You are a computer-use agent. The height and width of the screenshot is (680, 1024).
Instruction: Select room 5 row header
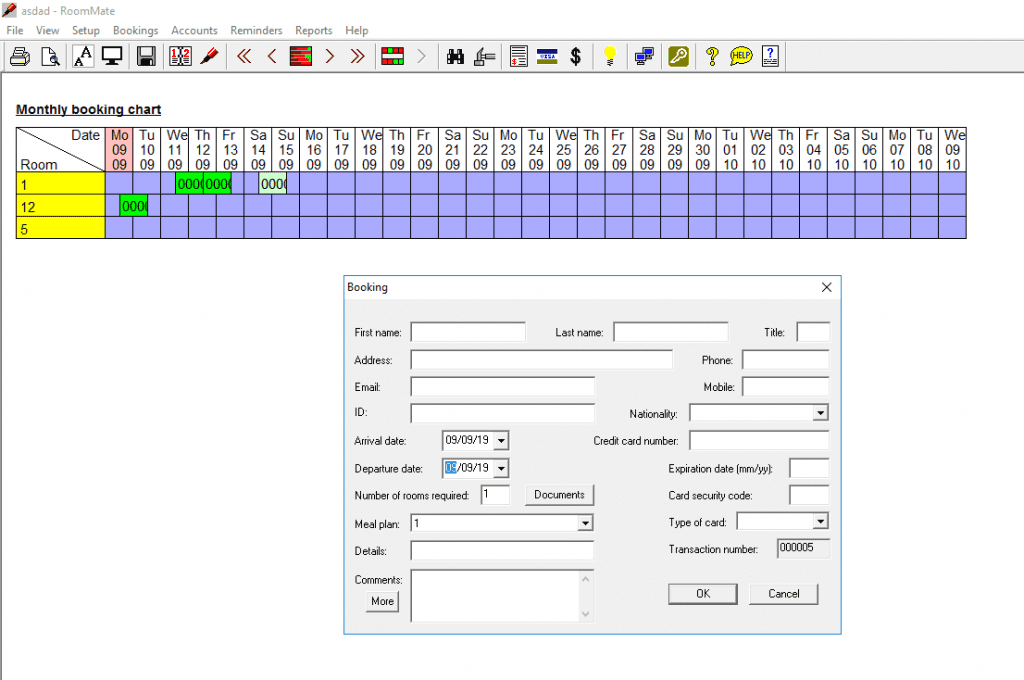point(61,229)
